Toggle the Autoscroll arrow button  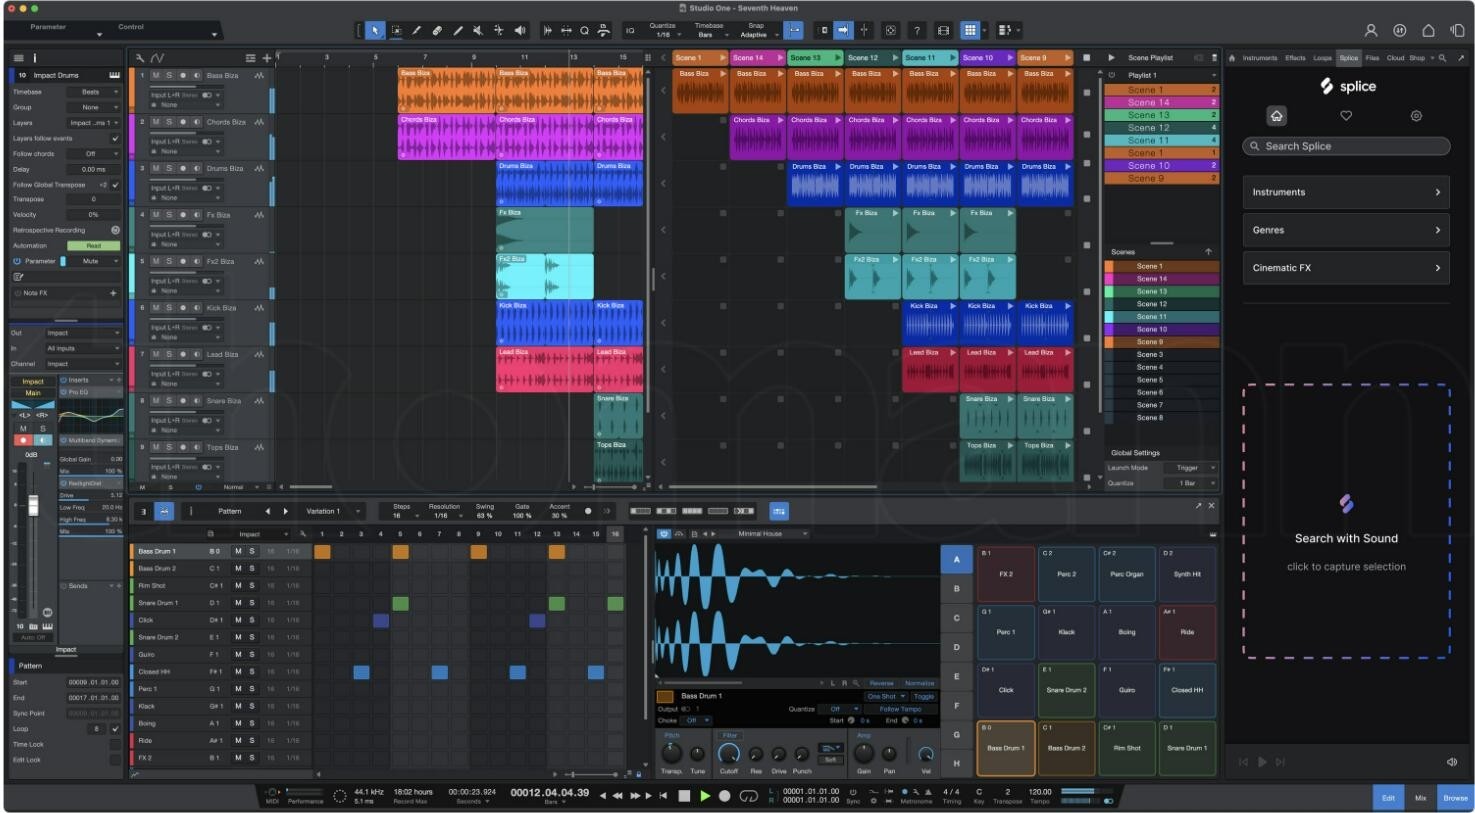(842, 31)
